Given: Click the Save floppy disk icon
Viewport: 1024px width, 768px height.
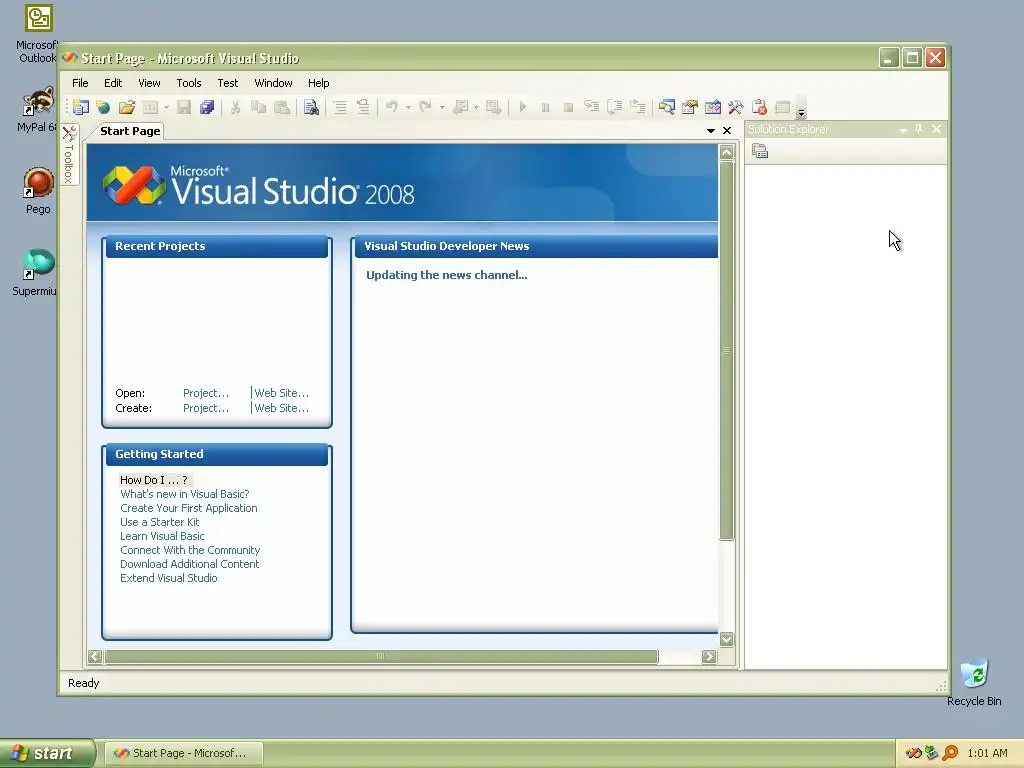Looking at the screenshot, I should click(x=184, y=107).
